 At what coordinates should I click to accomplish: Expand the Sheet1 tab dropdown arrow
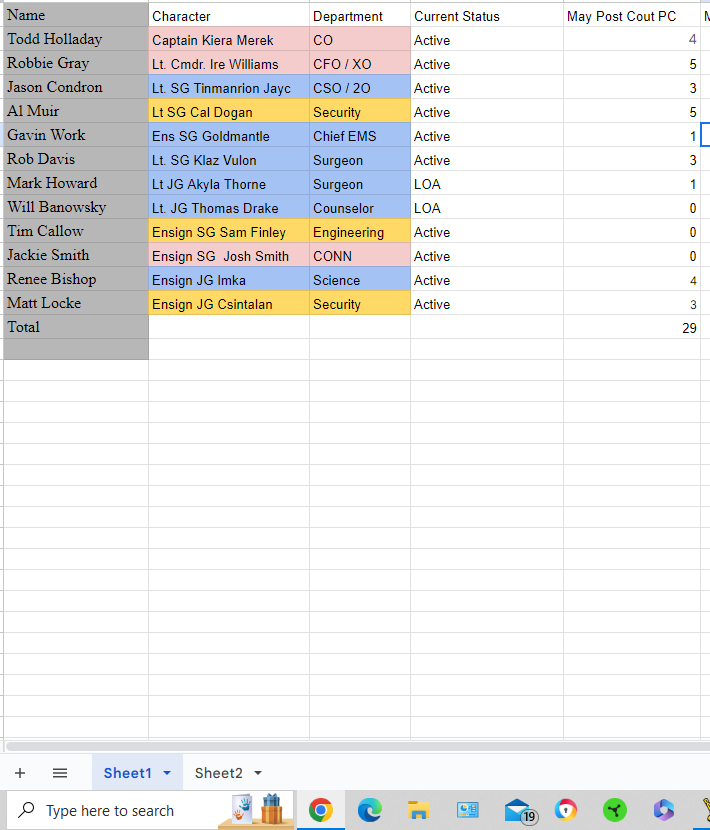point(166,773)
